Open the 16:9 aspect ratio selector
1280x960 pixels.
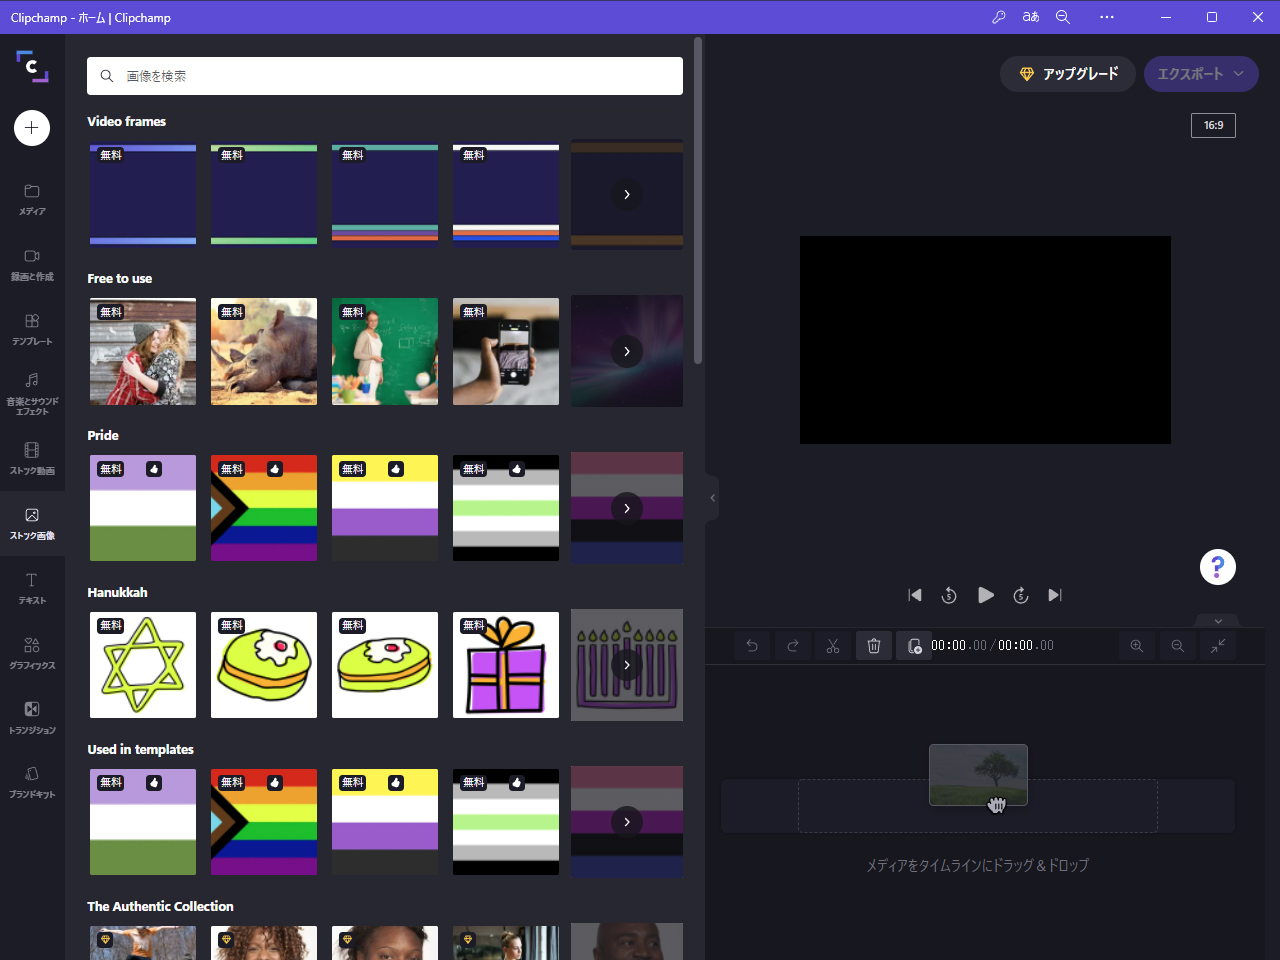click(1213, 125)
